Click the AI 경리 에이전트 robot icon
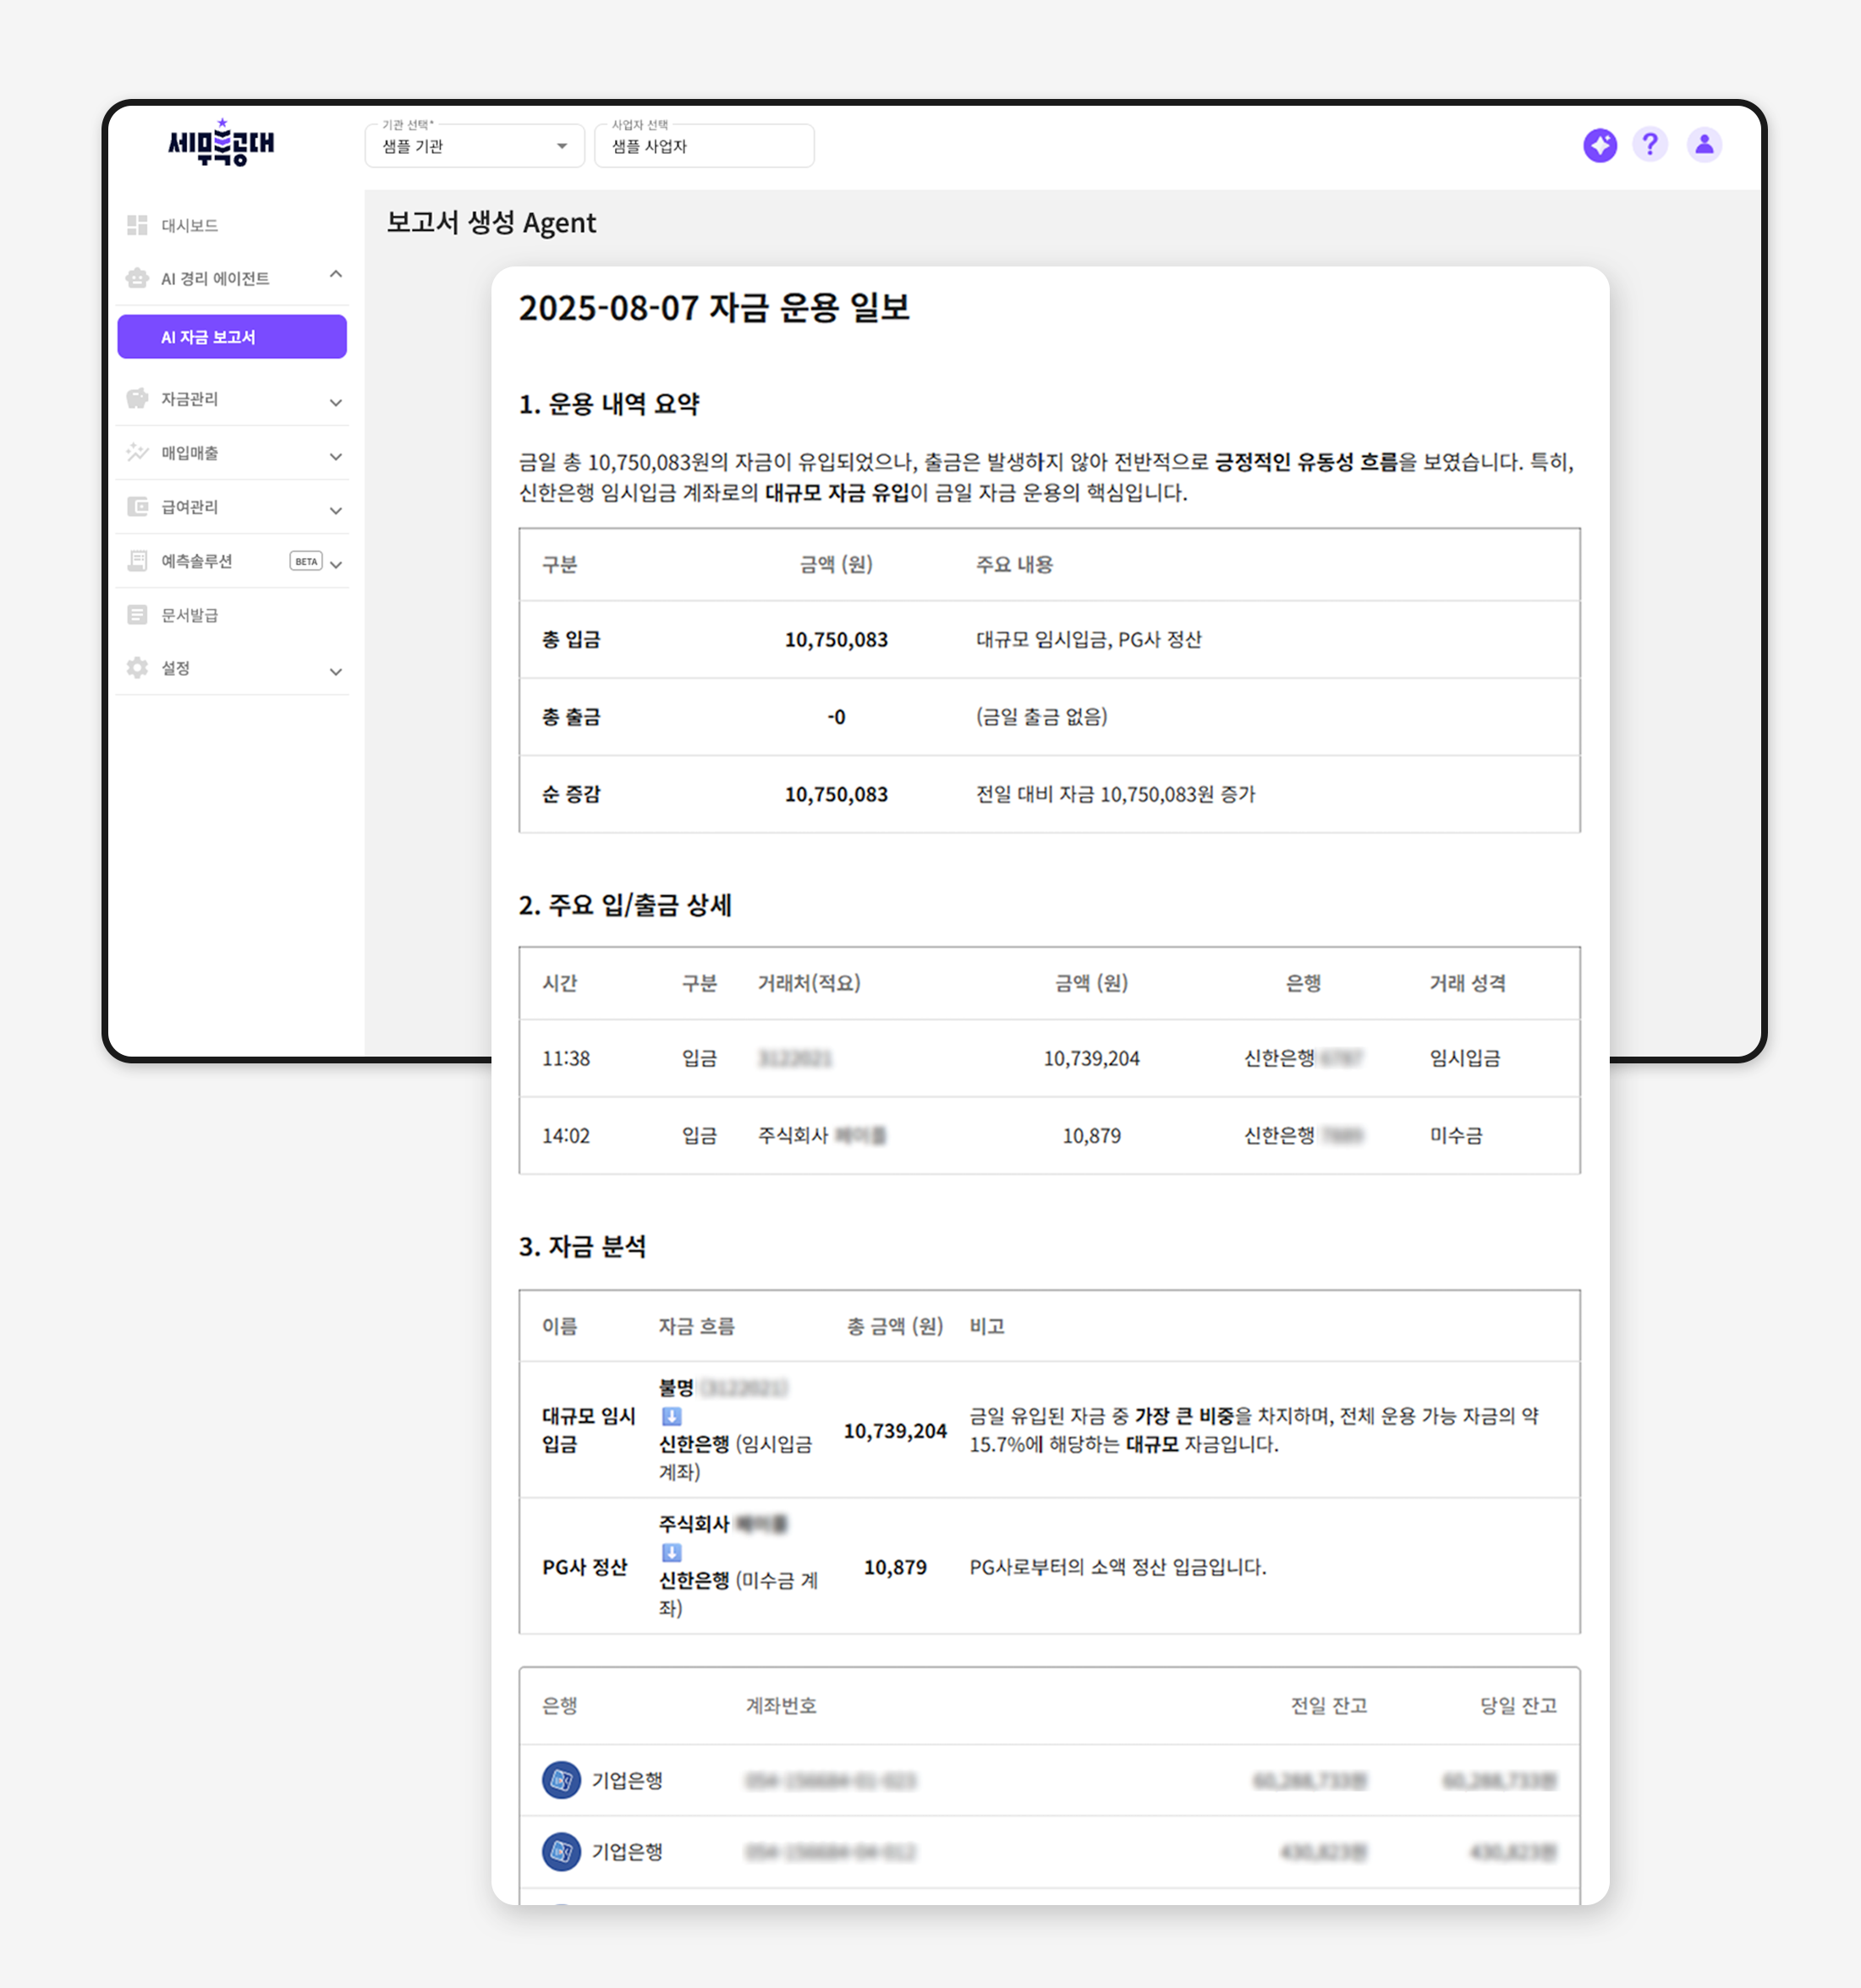This screenshot has height=1988, width=1861. click(x=137, y=278)
